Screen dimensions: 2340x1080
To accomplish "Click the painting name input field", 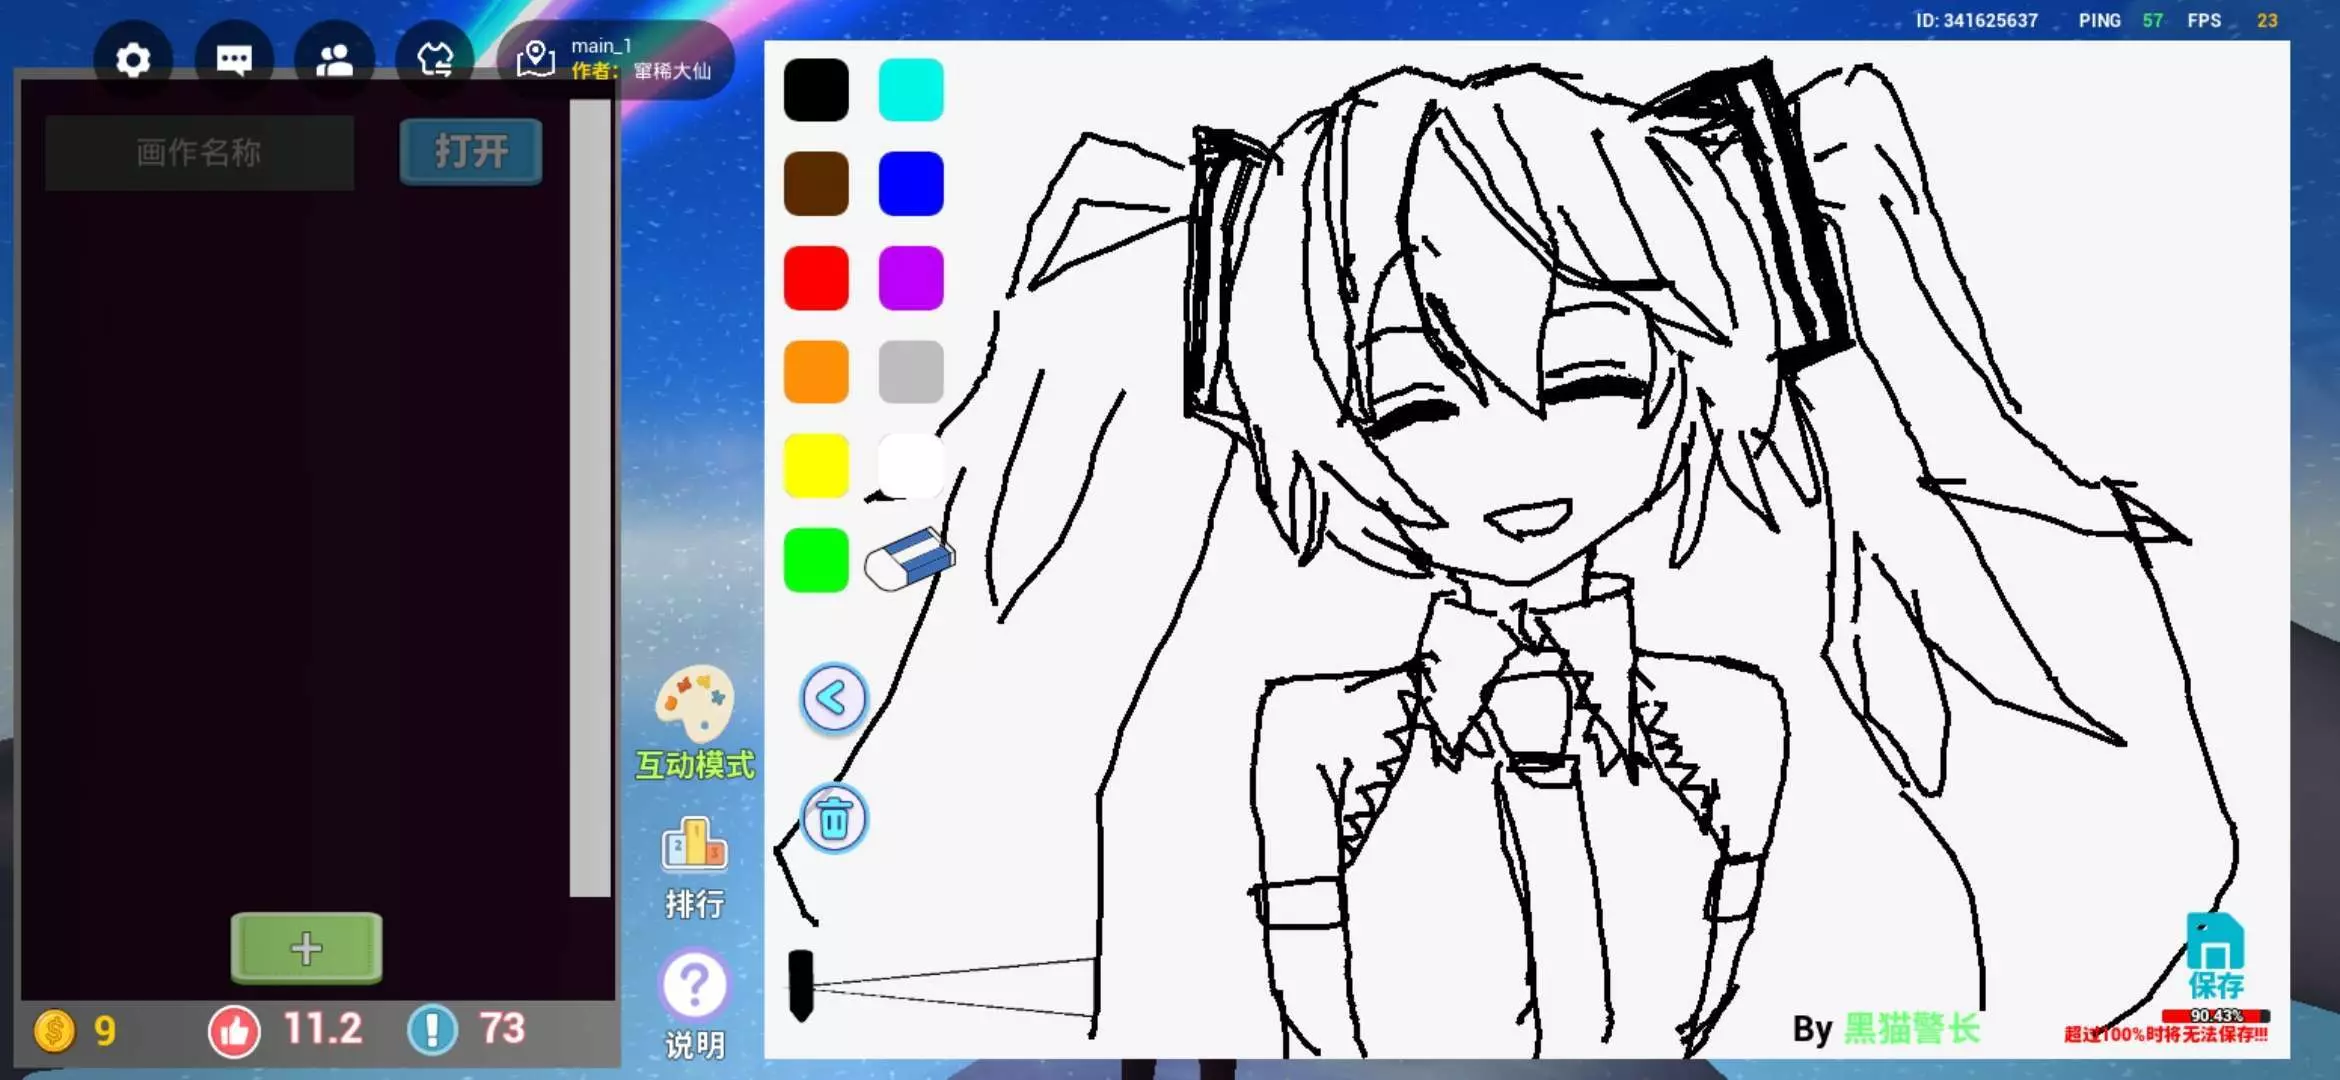I will pyautogui.click(x=199, y=152).
